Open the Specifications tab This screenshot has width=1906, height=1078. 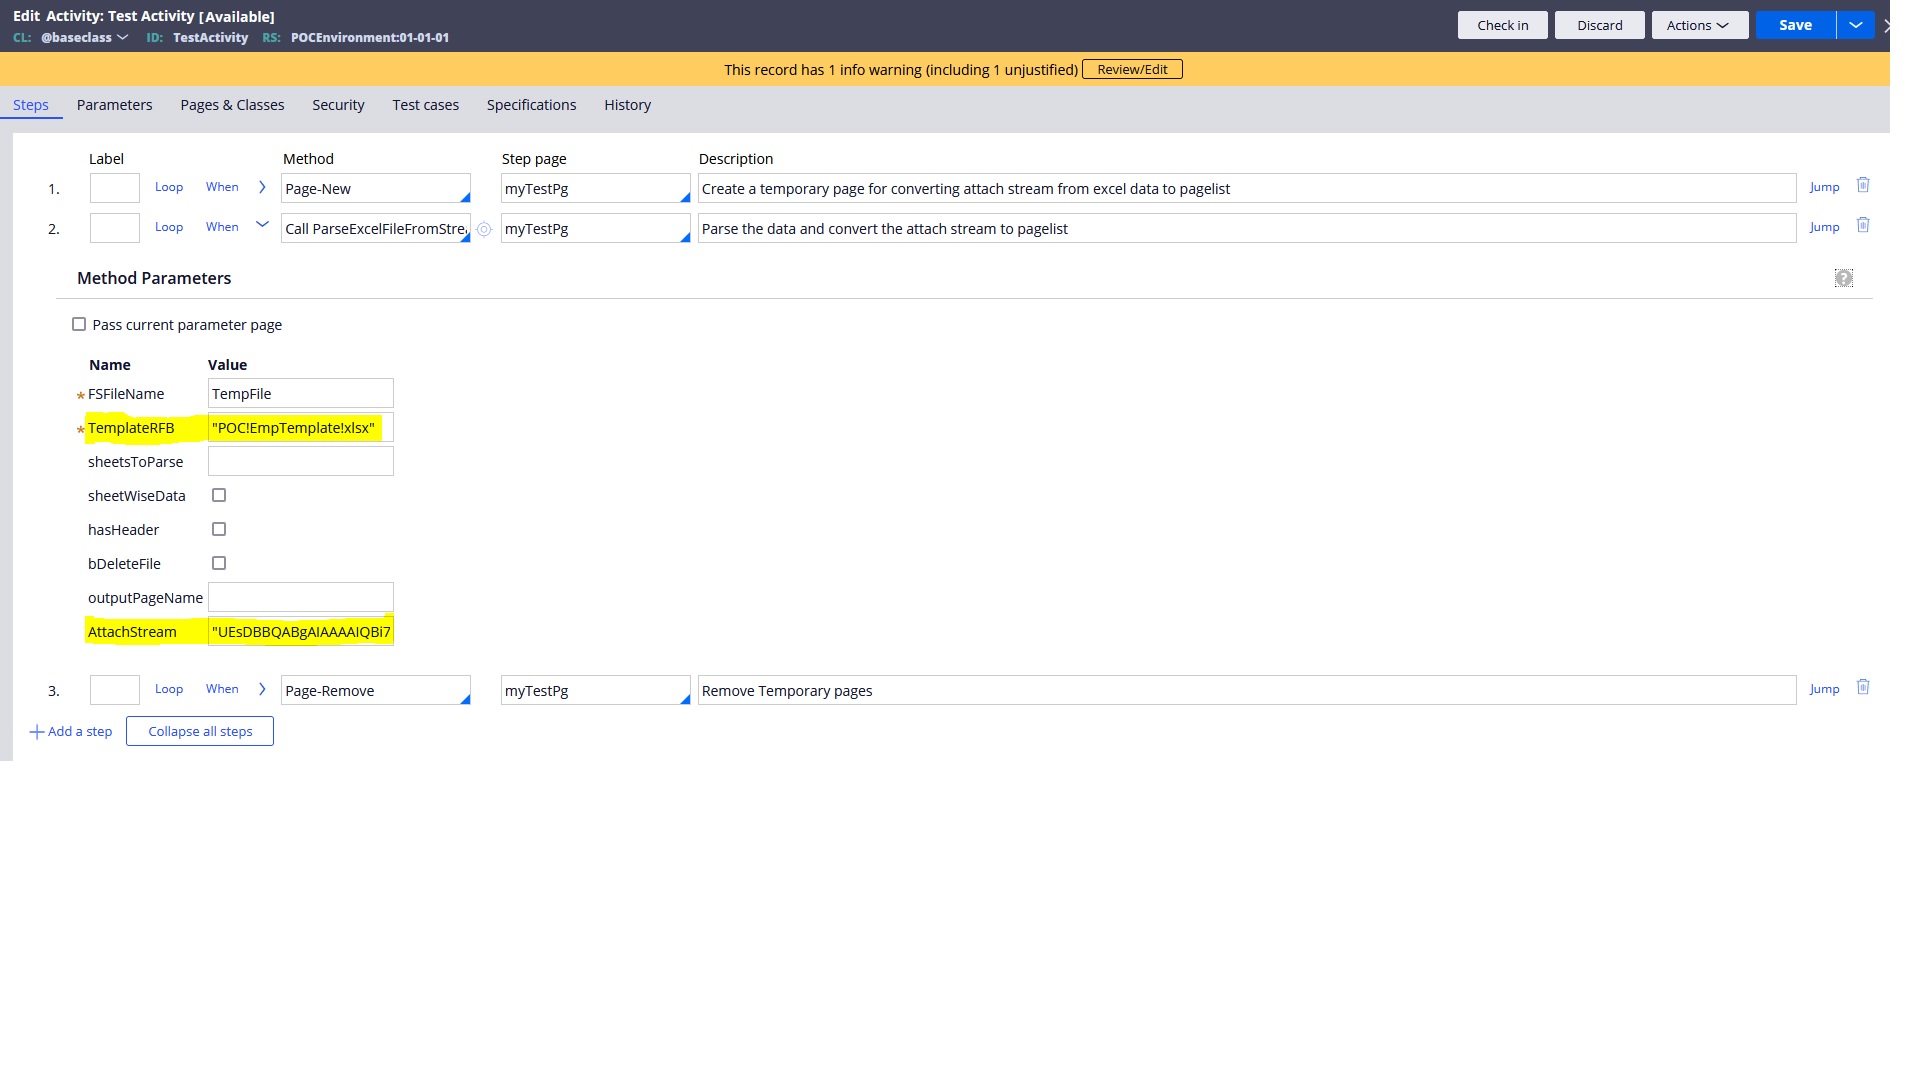pyautogui.click(x=532, y=105)
